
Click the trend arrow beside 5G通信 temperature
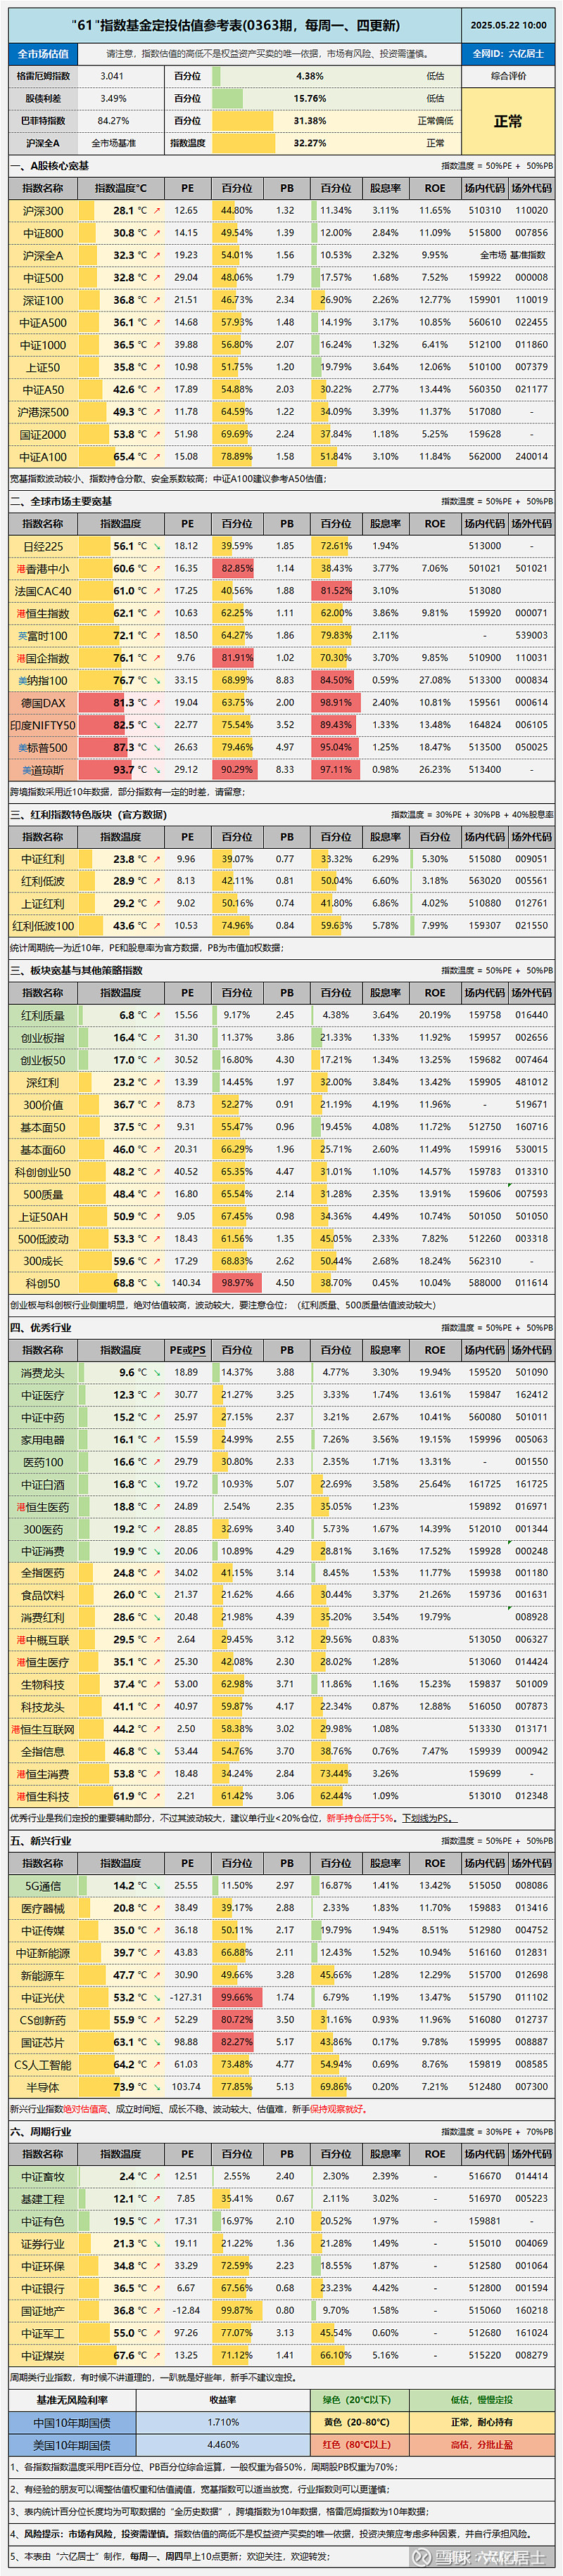(x=157, y=1885)
